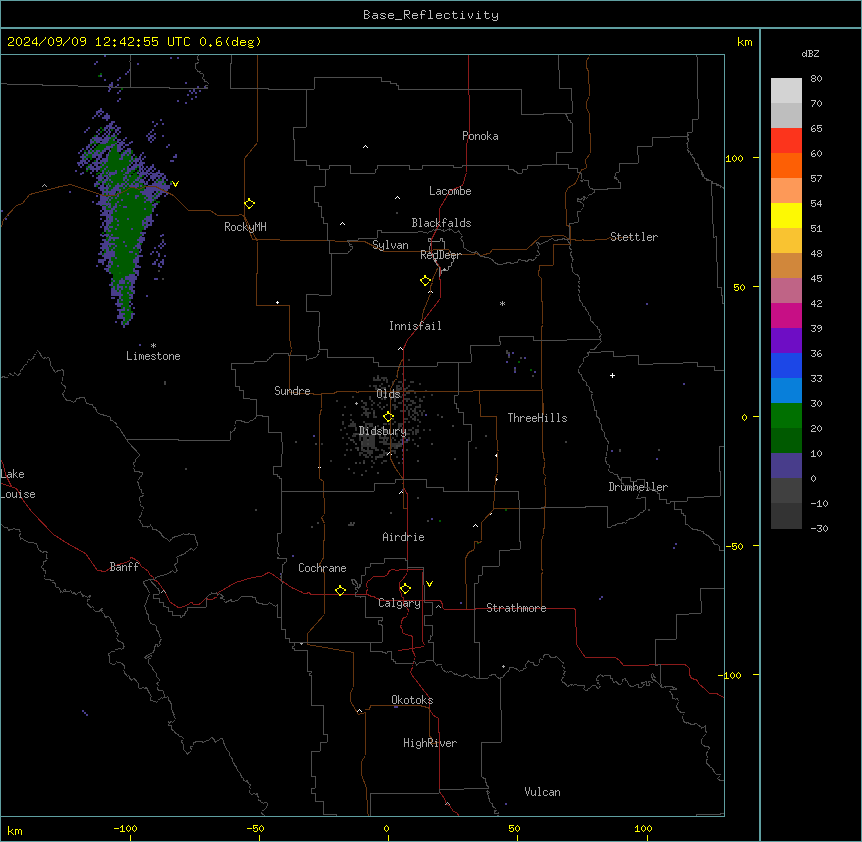Click the asterisk marker above Limestone label
Image resolution: width=862 pixels, height=842 pixels.
tap(153, 346)
